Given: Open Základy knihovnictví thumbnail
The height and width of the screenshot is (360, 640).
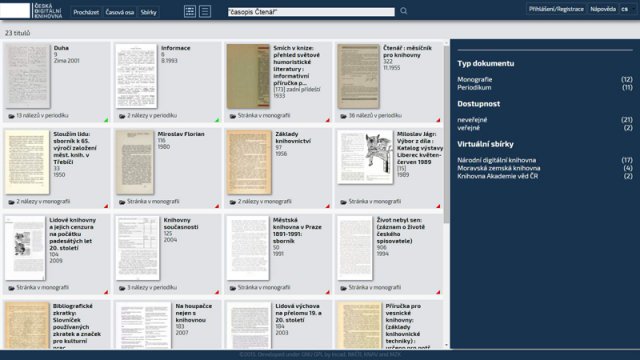Looking at the screenshot, I should 249,162.
